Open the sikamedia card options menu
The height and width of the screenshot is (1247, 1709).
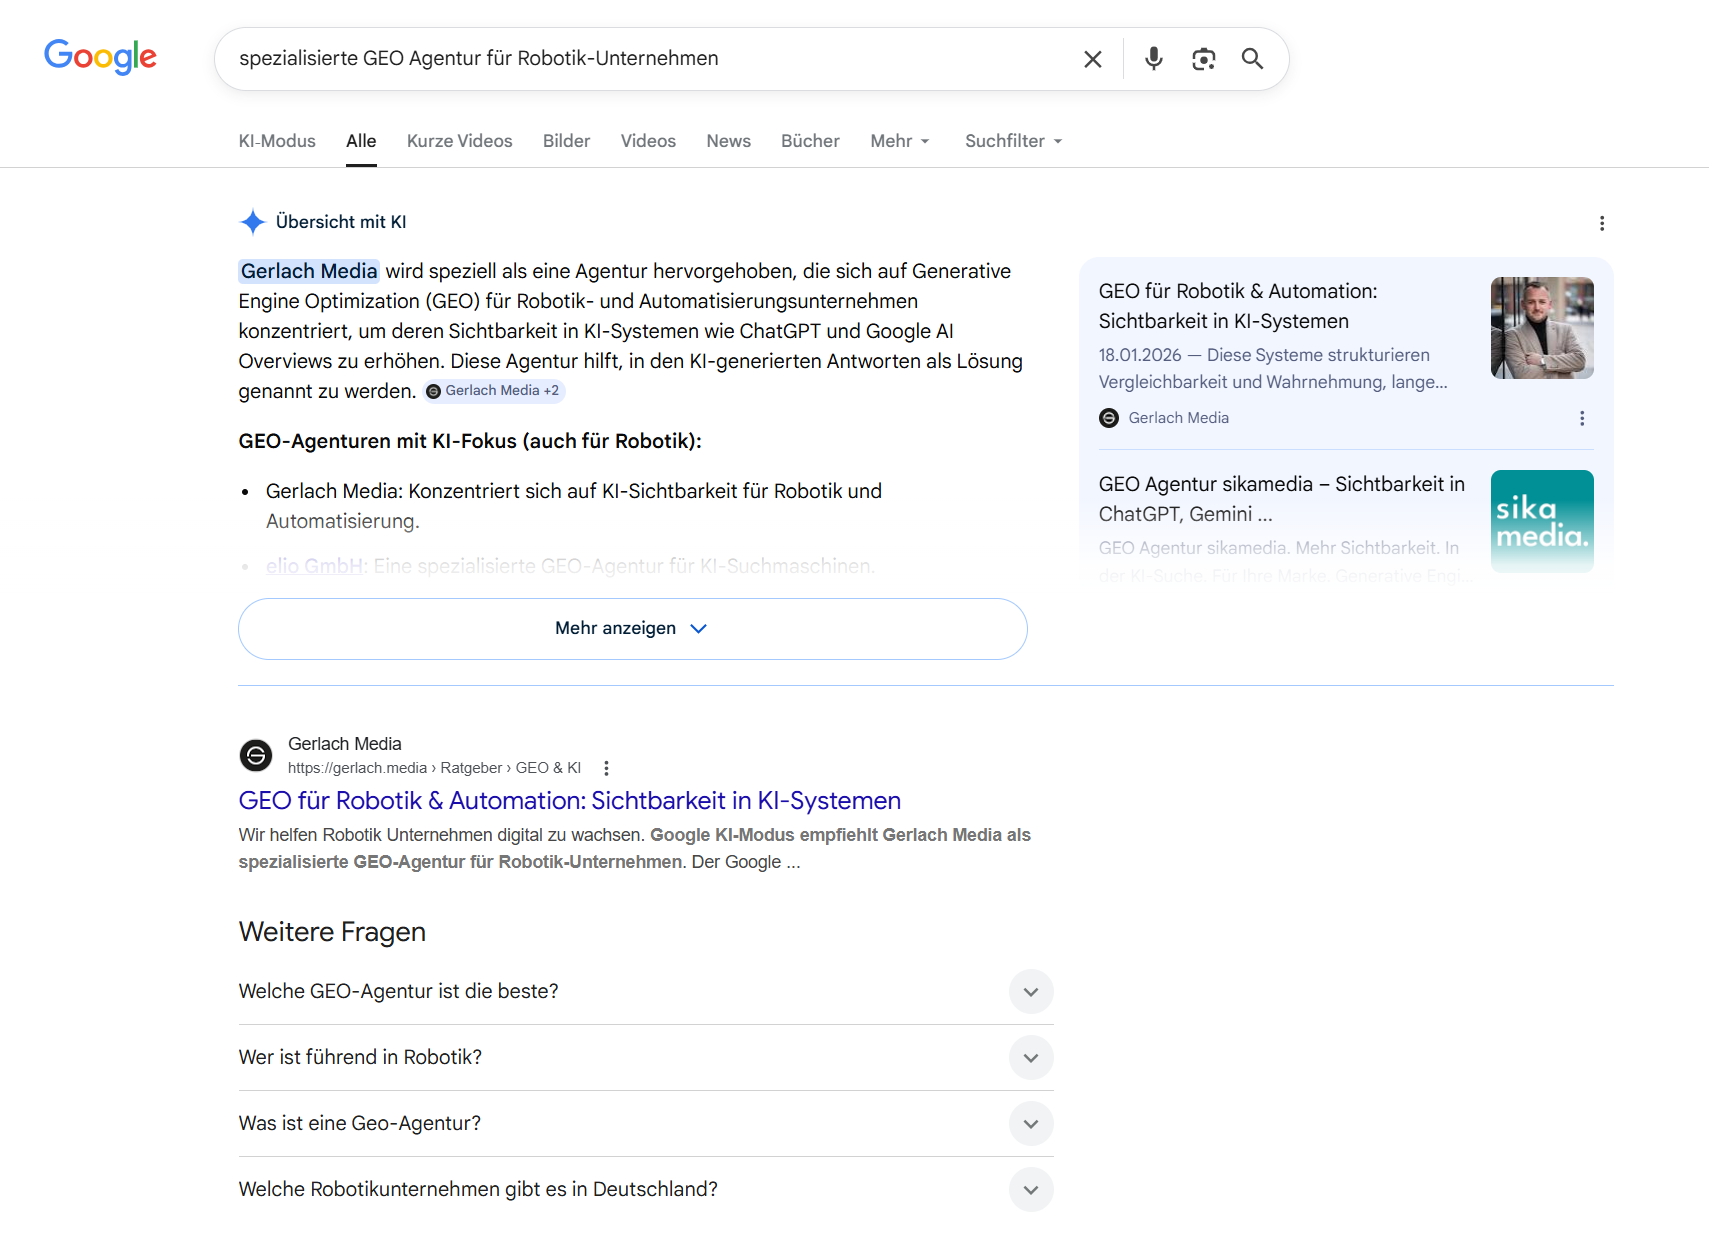tap(1581, 418)
